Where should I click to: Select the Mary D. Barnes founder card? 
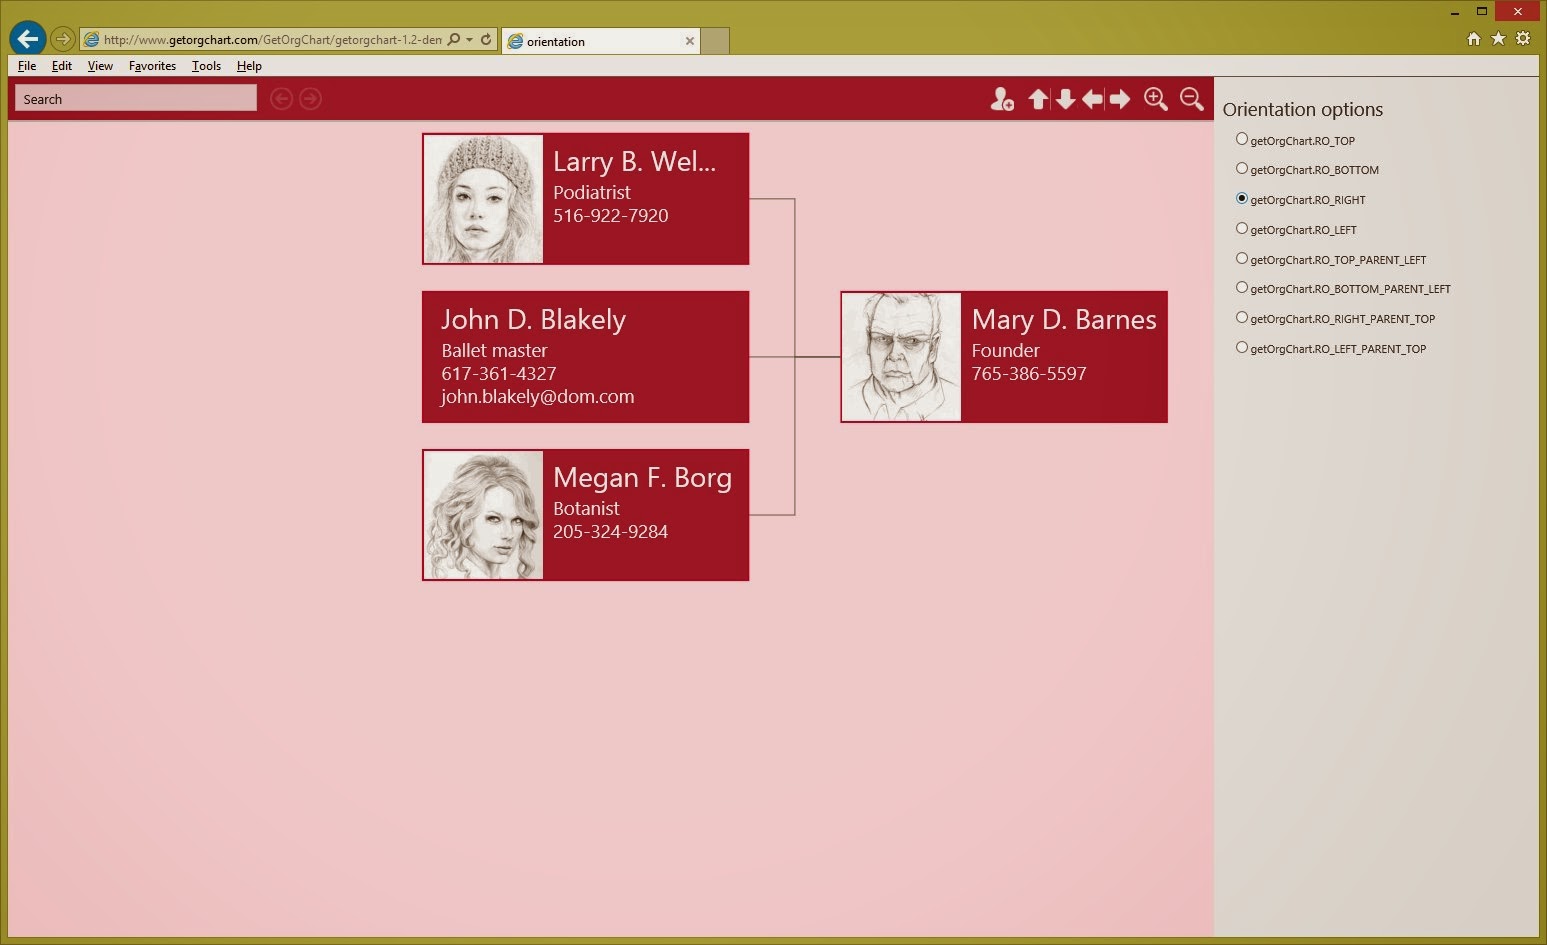tap(1004, 356)
